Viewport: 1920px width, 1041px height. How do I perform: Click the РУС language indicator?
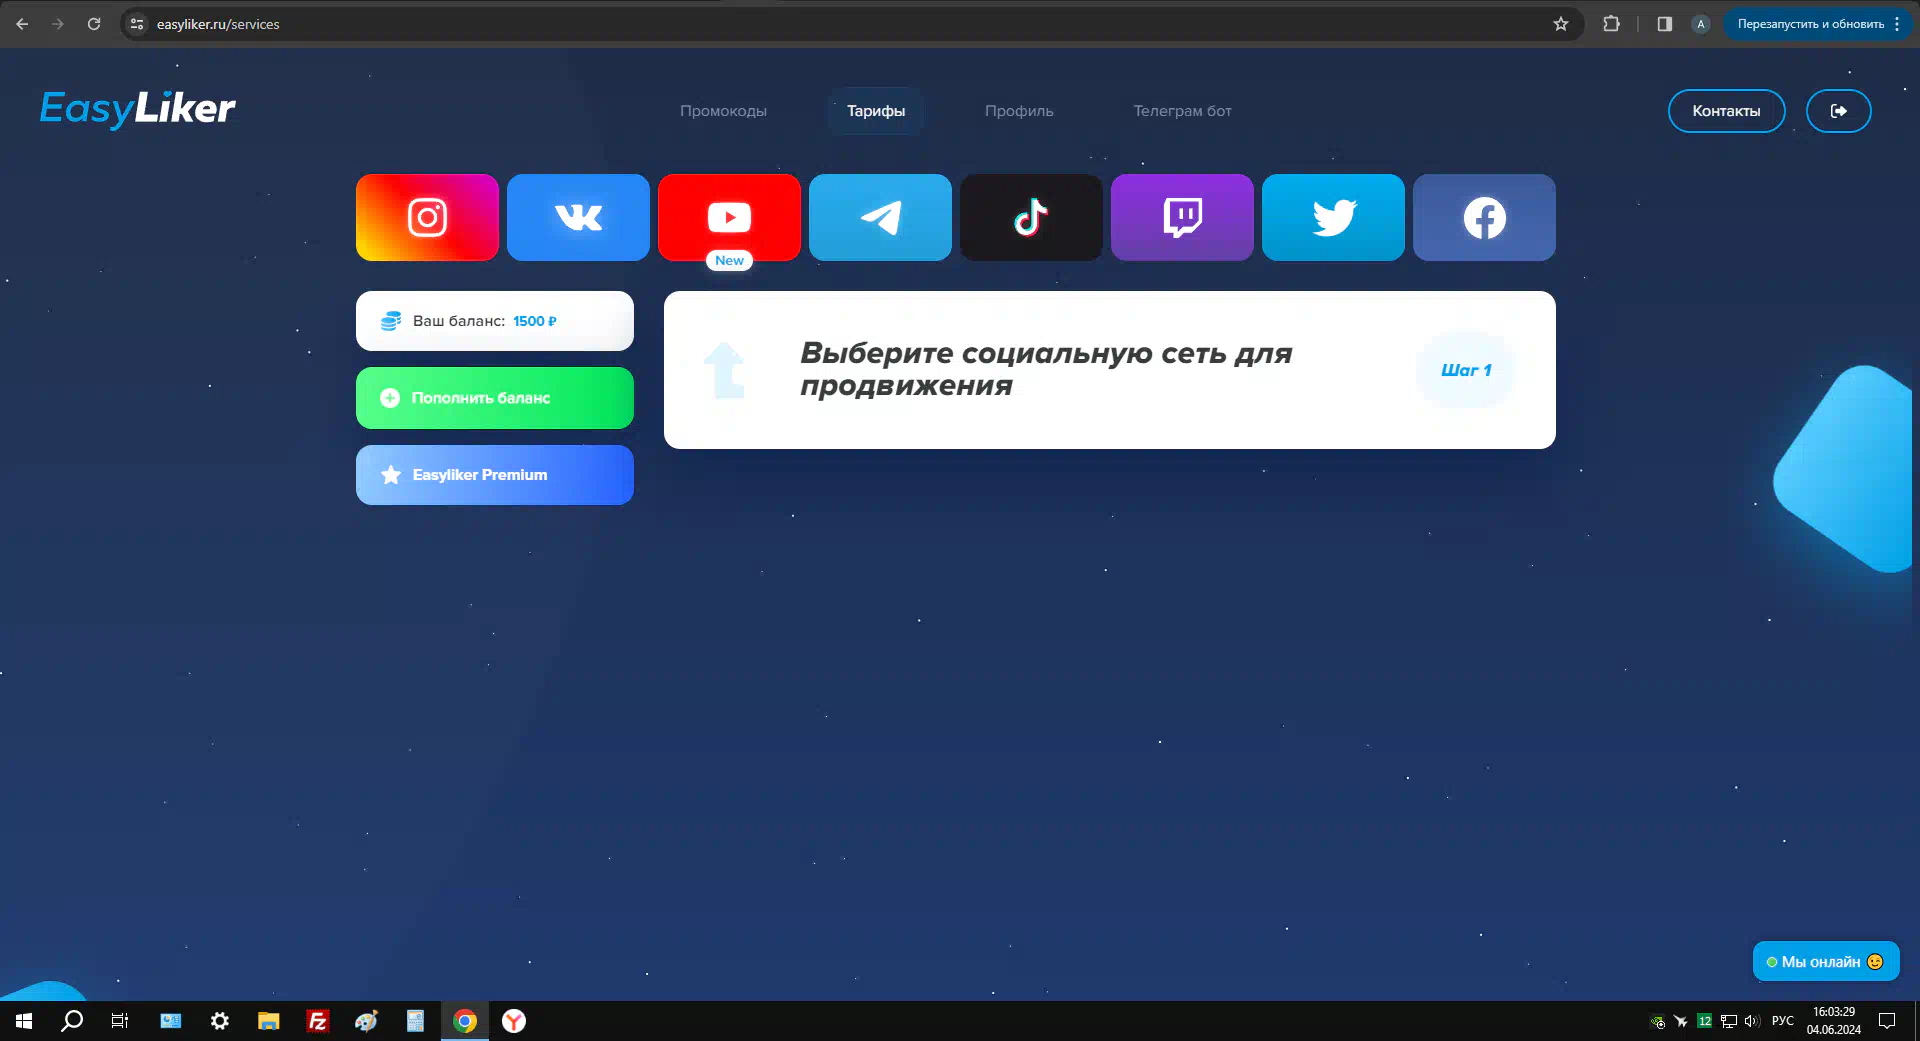[1782, 1021]
